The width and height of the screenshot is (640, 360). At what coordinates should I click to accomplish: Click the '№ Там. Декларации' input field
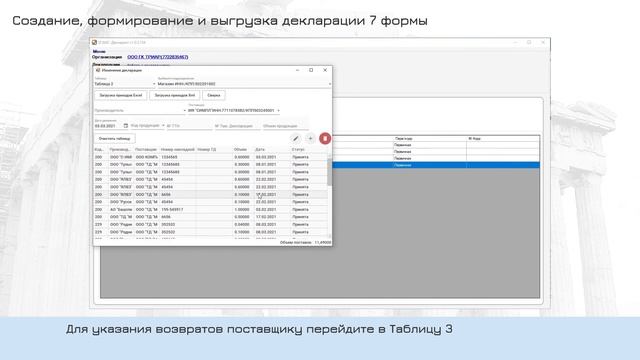tap(237, 126)
